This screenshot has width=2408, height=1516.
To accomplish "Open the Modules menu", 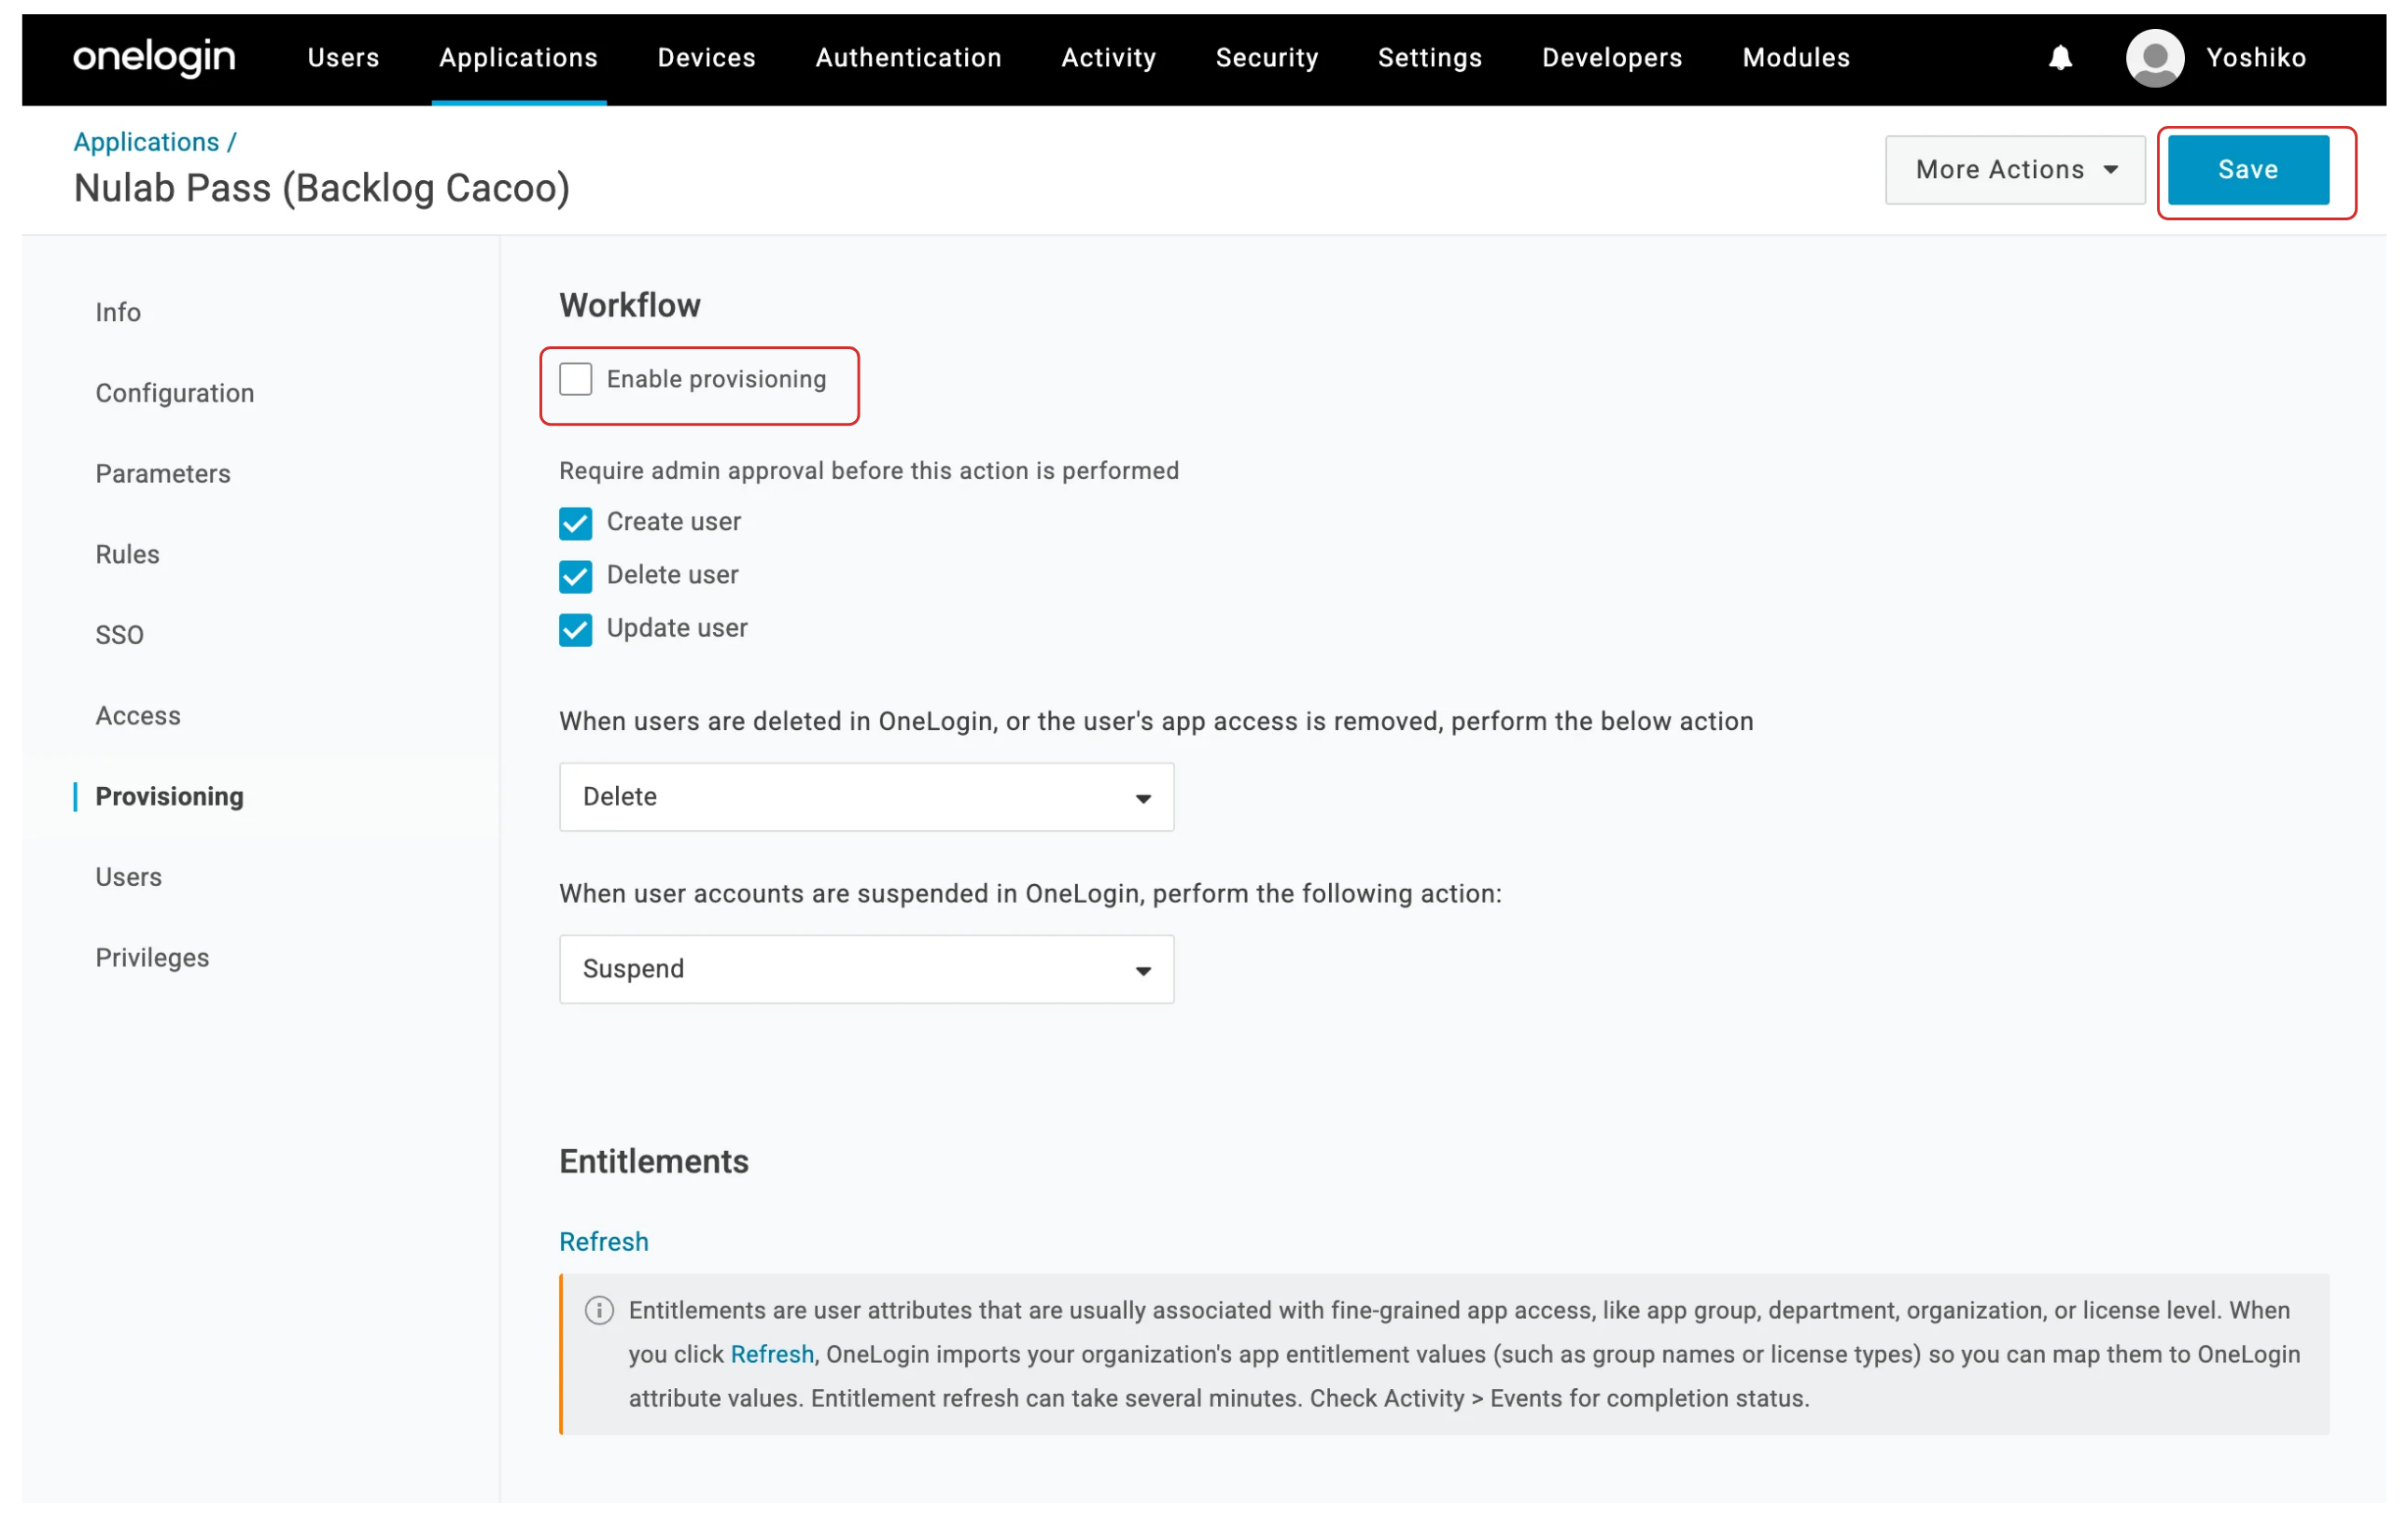I will point(1796,58).
